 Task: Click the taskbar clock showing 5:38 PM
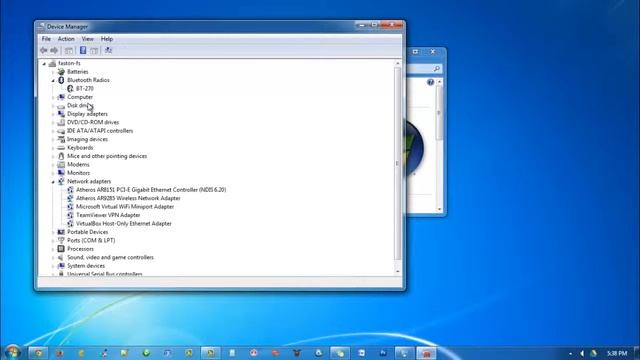tap(617, 353)
